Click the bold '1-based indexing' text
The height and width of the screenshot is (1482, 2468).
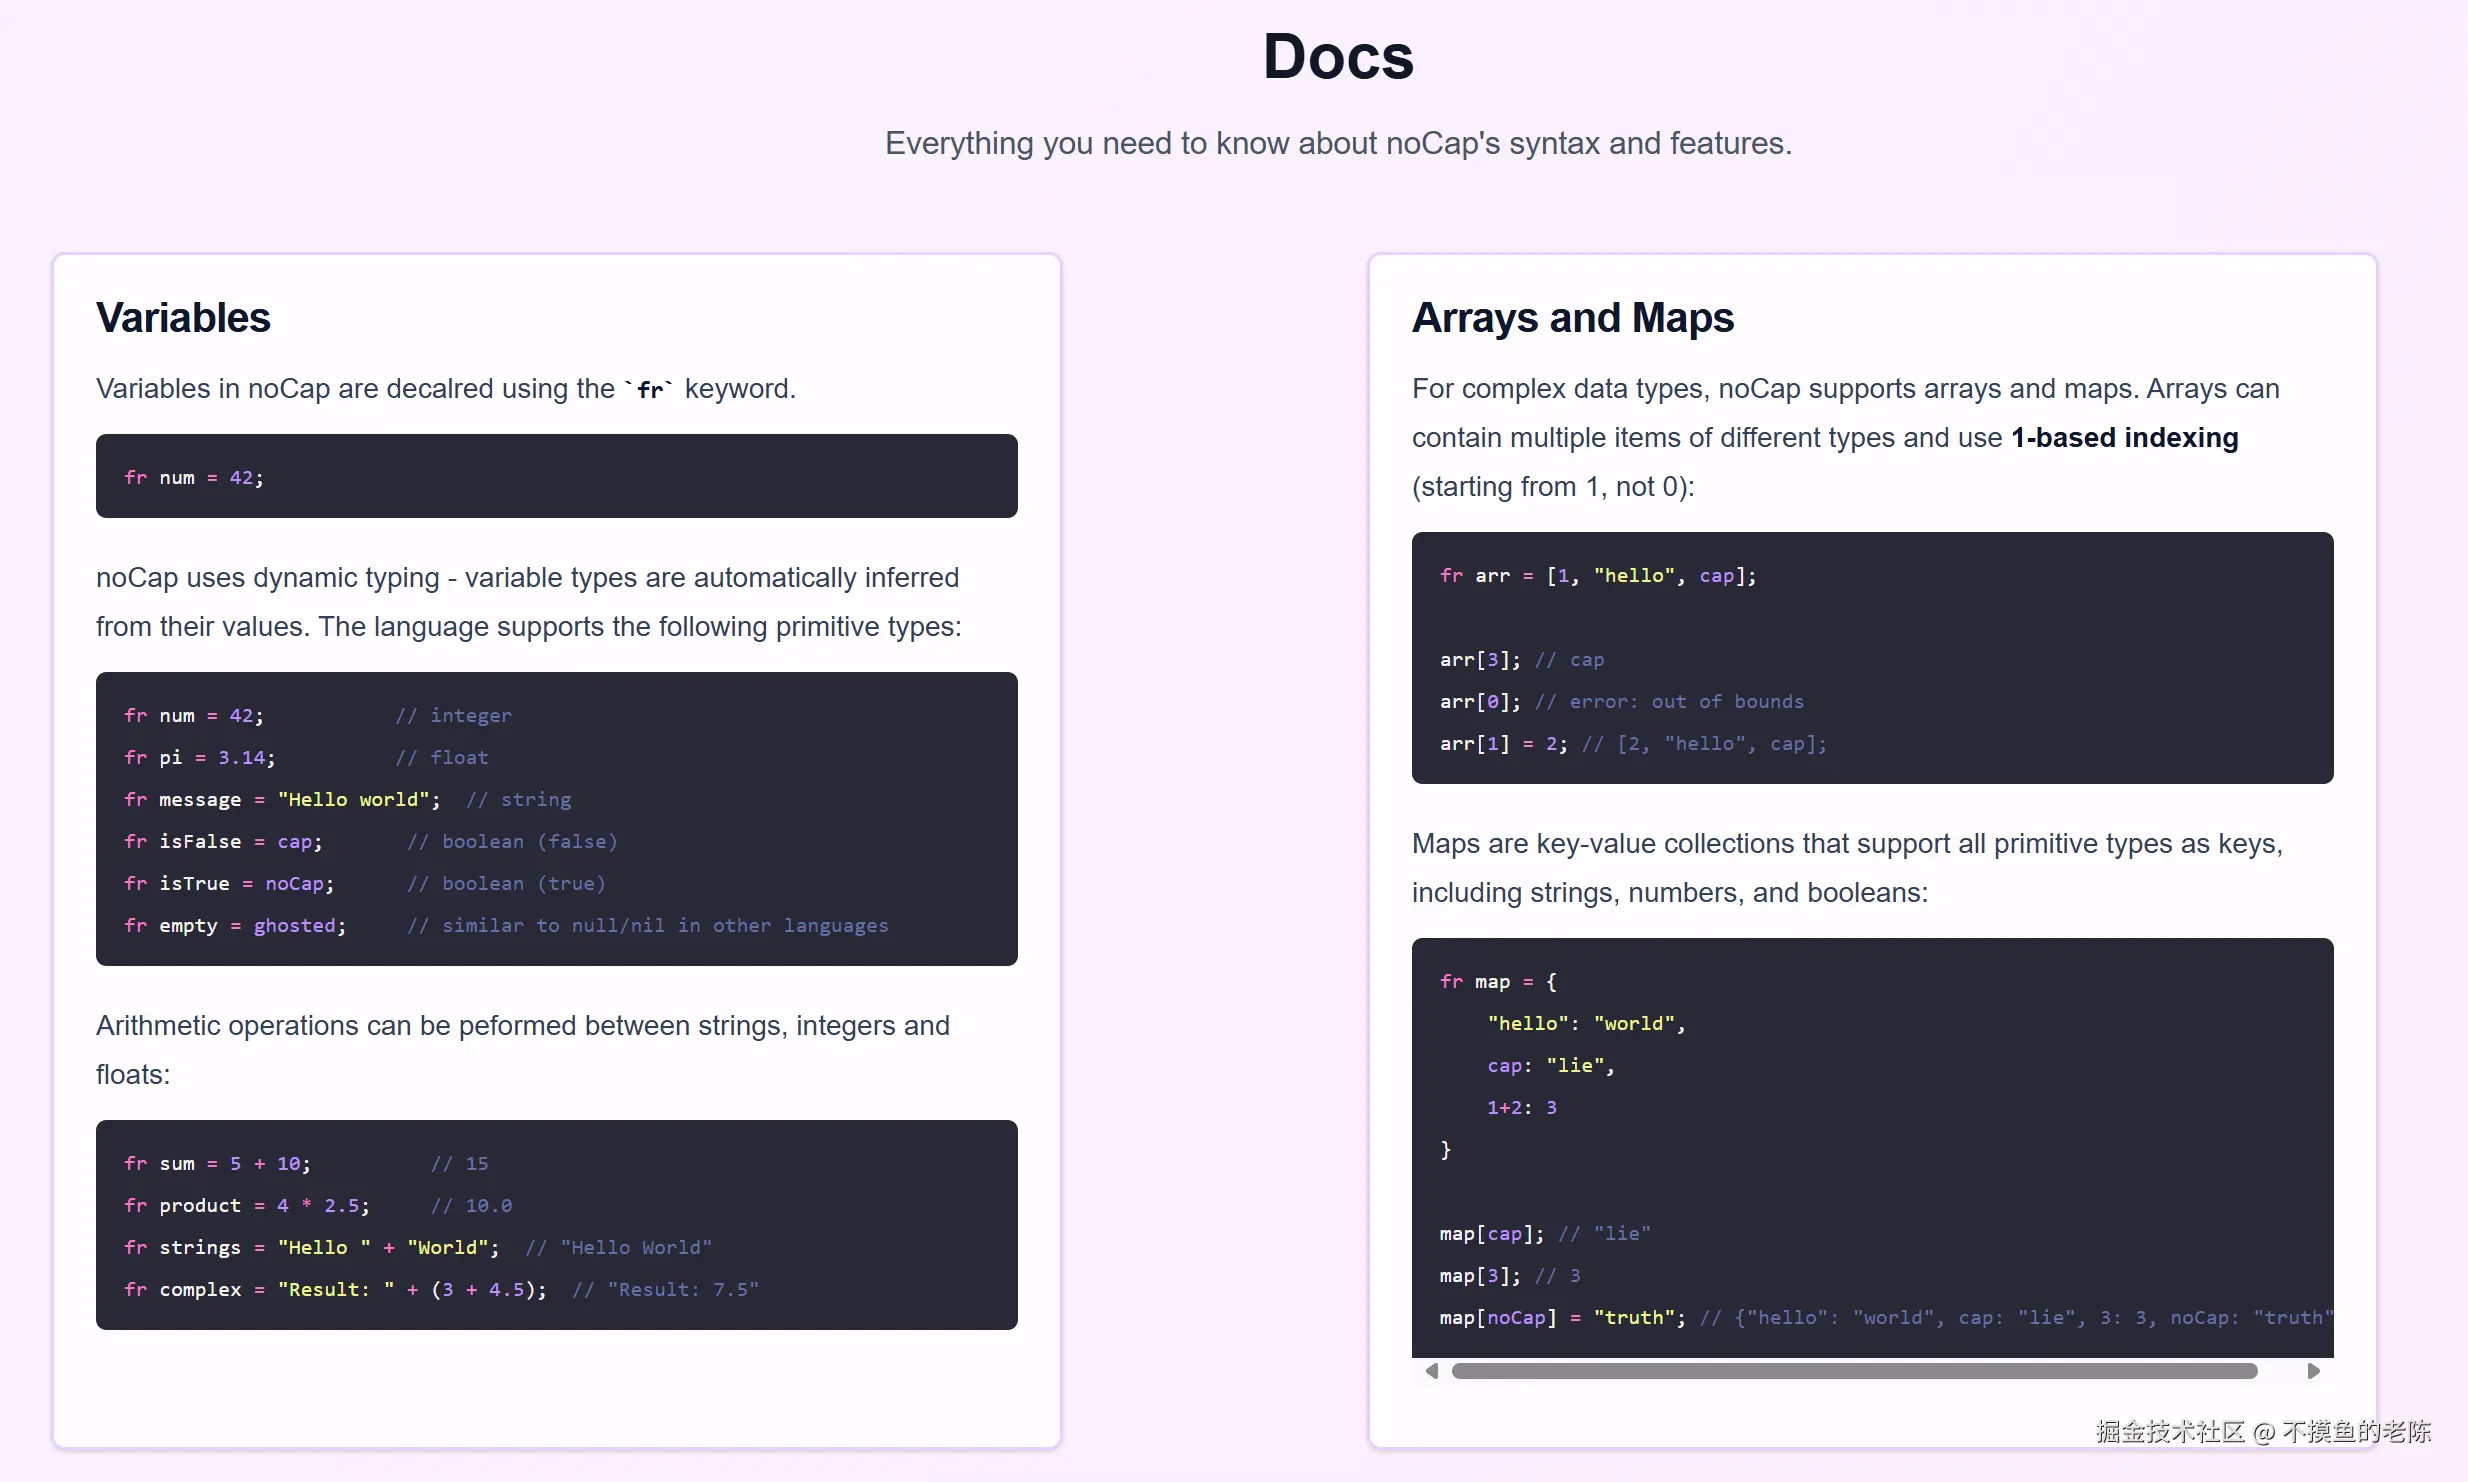coord(2124,438)
